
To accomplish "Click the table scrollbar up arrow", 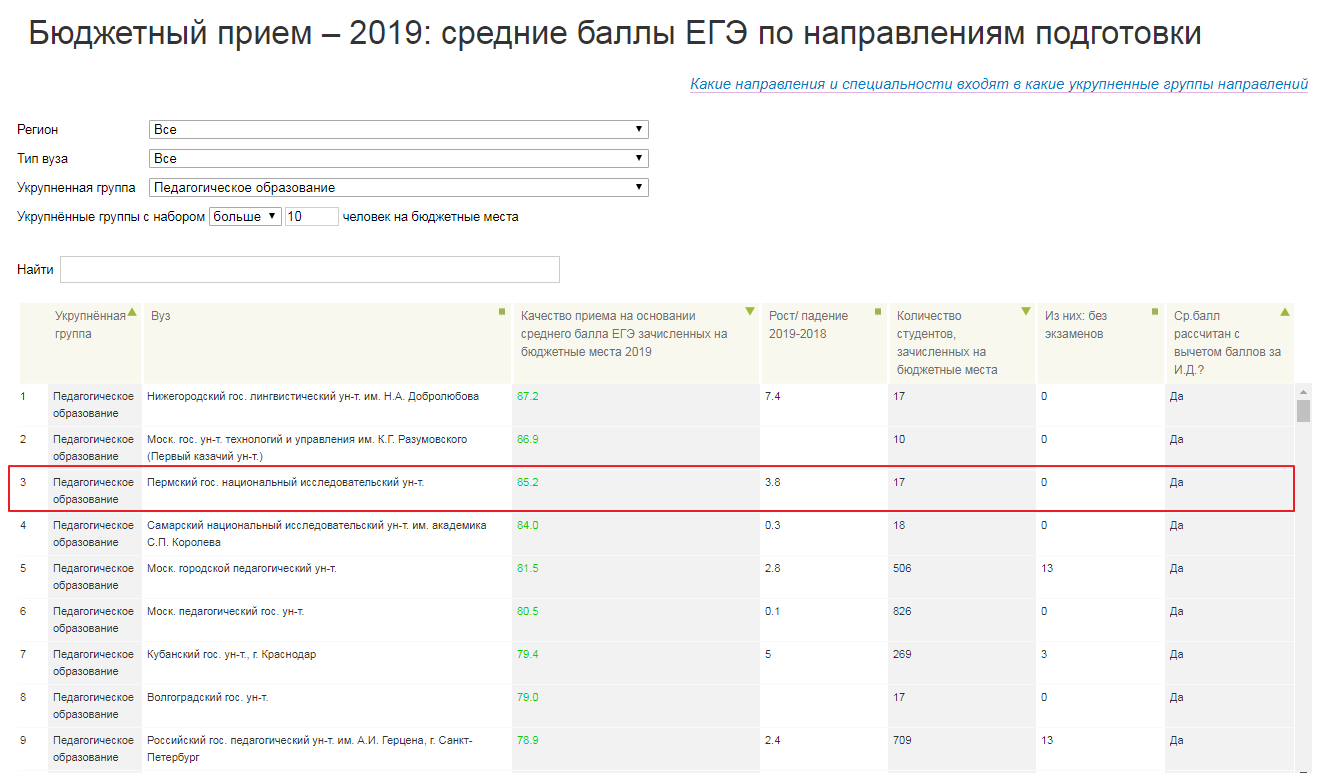I will tap(1304, 392).
